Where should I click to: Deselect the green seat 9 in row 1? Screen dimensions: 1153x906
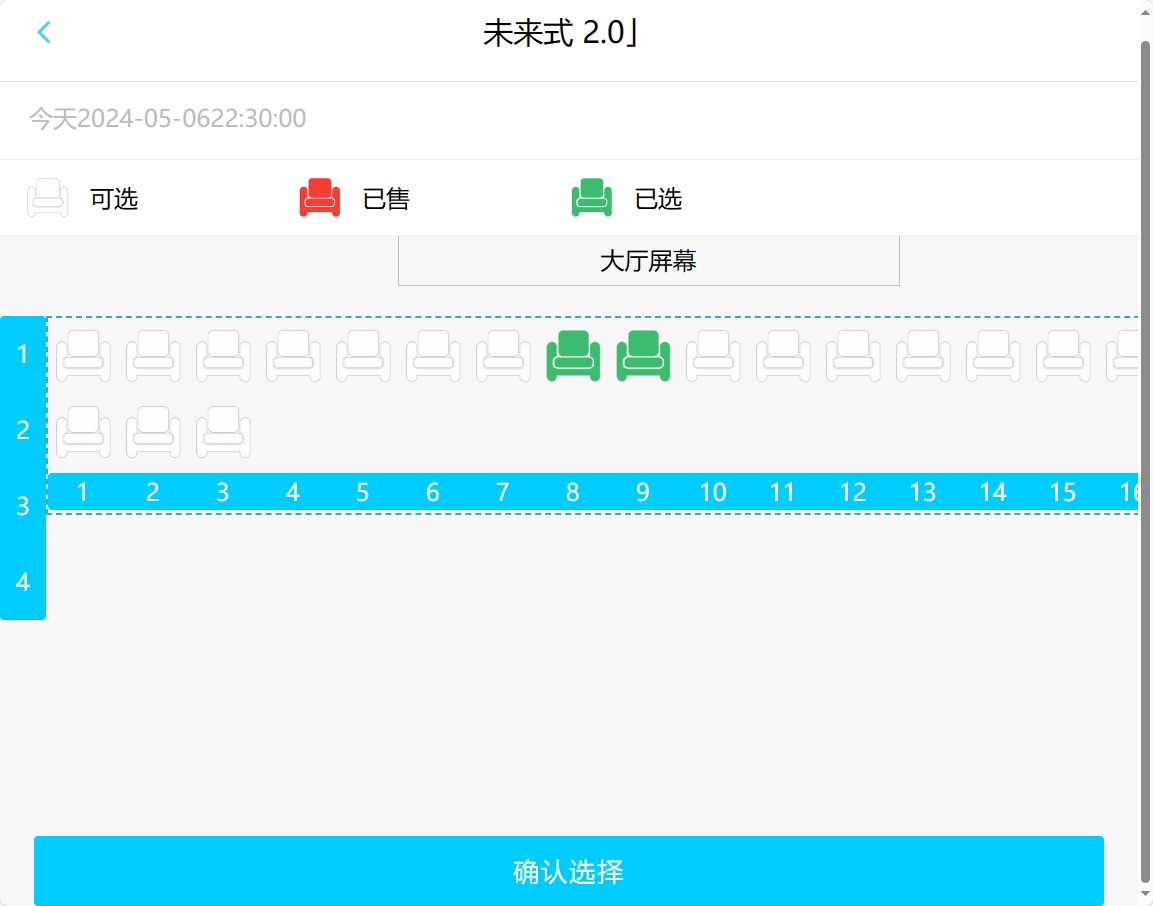click(643, 355)
